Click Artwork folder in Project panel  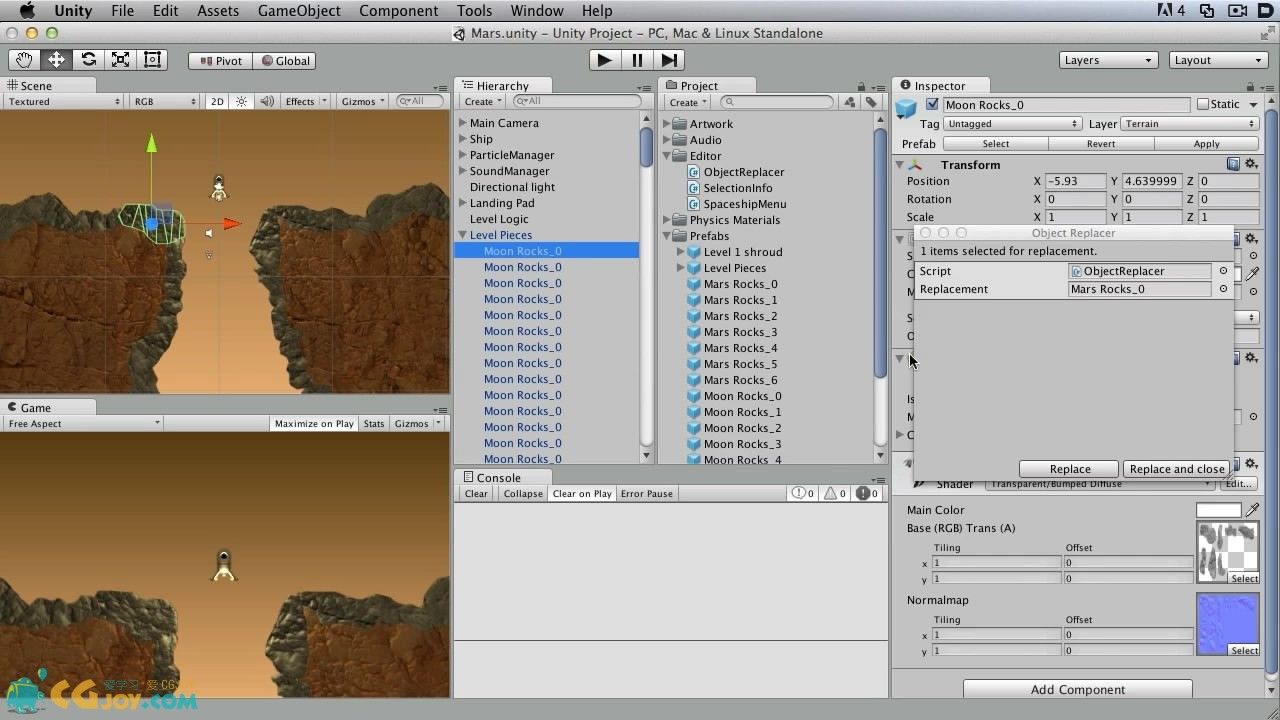coord(710,124)
